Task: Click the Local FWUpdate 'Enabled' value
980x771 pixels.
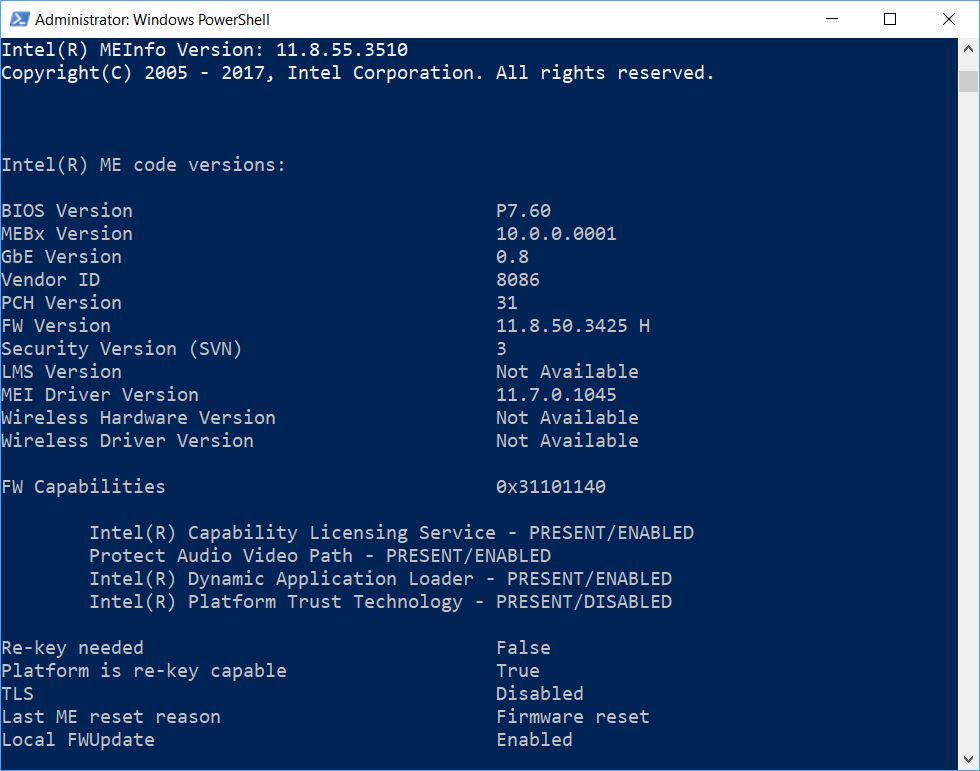Action: pos(534,740)
